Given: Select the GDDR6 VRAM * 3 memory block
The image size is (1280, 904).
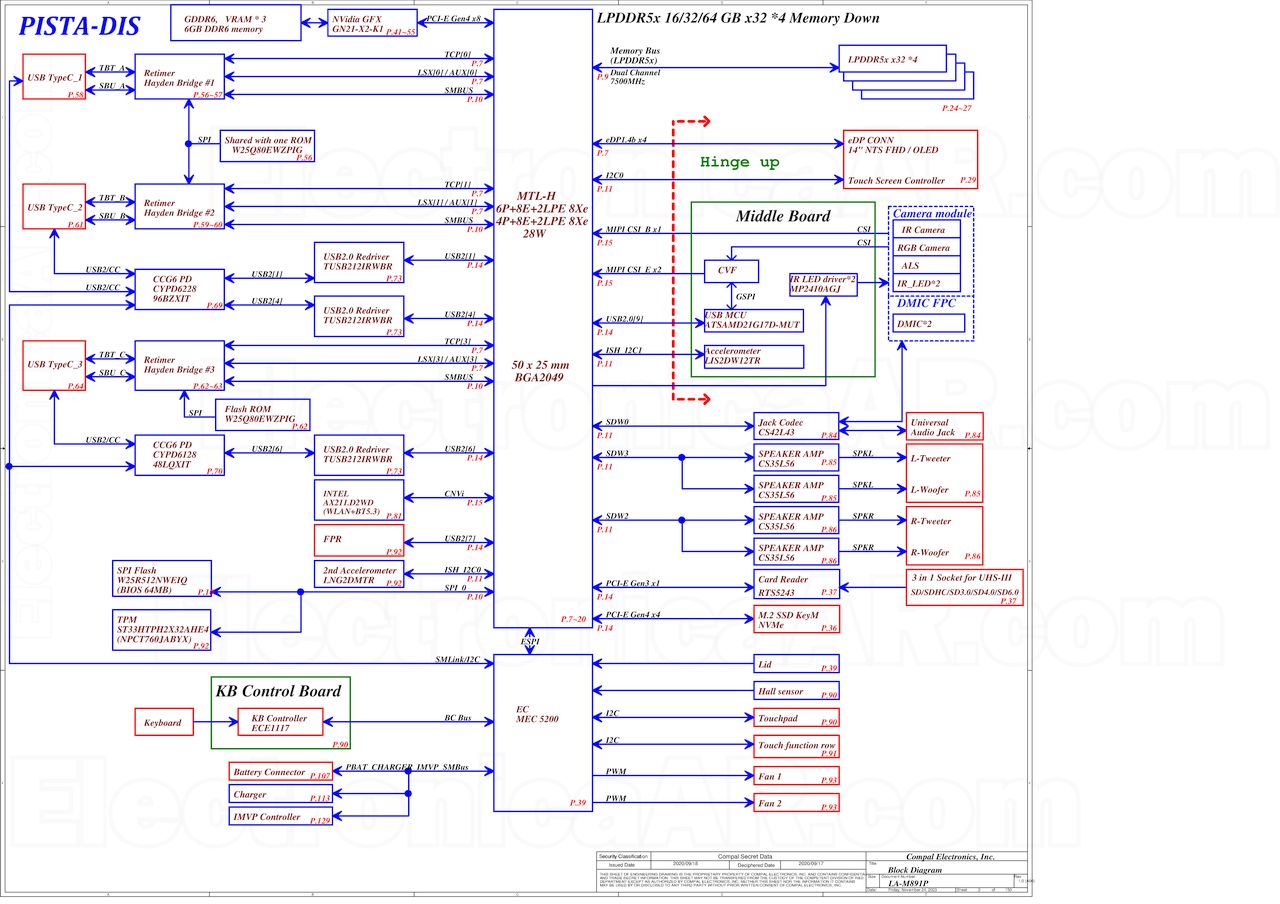Looking at the screenshot, I should (x=236, y=23).
